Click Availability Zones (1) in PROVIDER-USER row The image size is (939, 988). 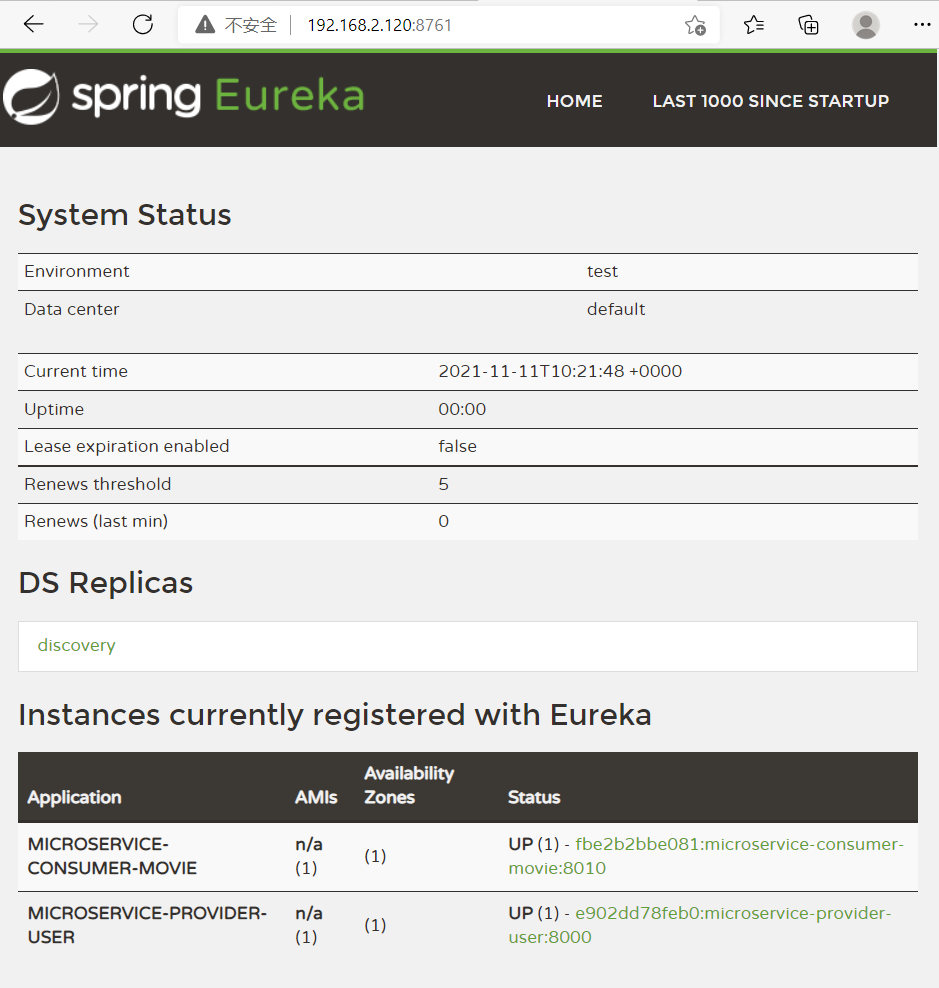(375, 925)
